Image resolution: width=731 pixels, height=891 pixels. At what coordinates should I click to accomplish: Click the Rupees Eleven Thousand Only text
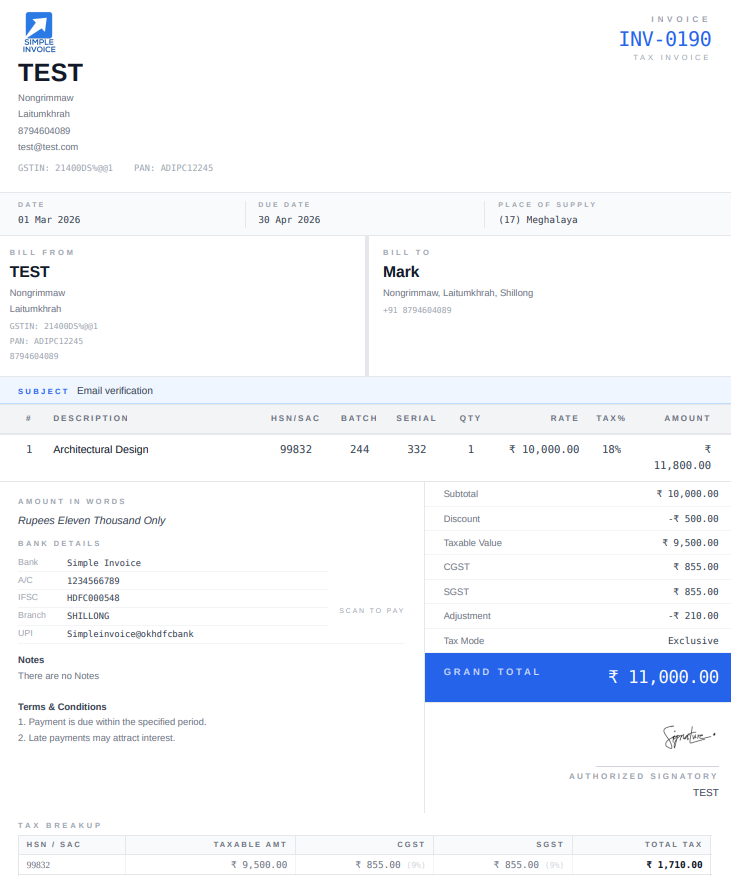click(92, 521)
